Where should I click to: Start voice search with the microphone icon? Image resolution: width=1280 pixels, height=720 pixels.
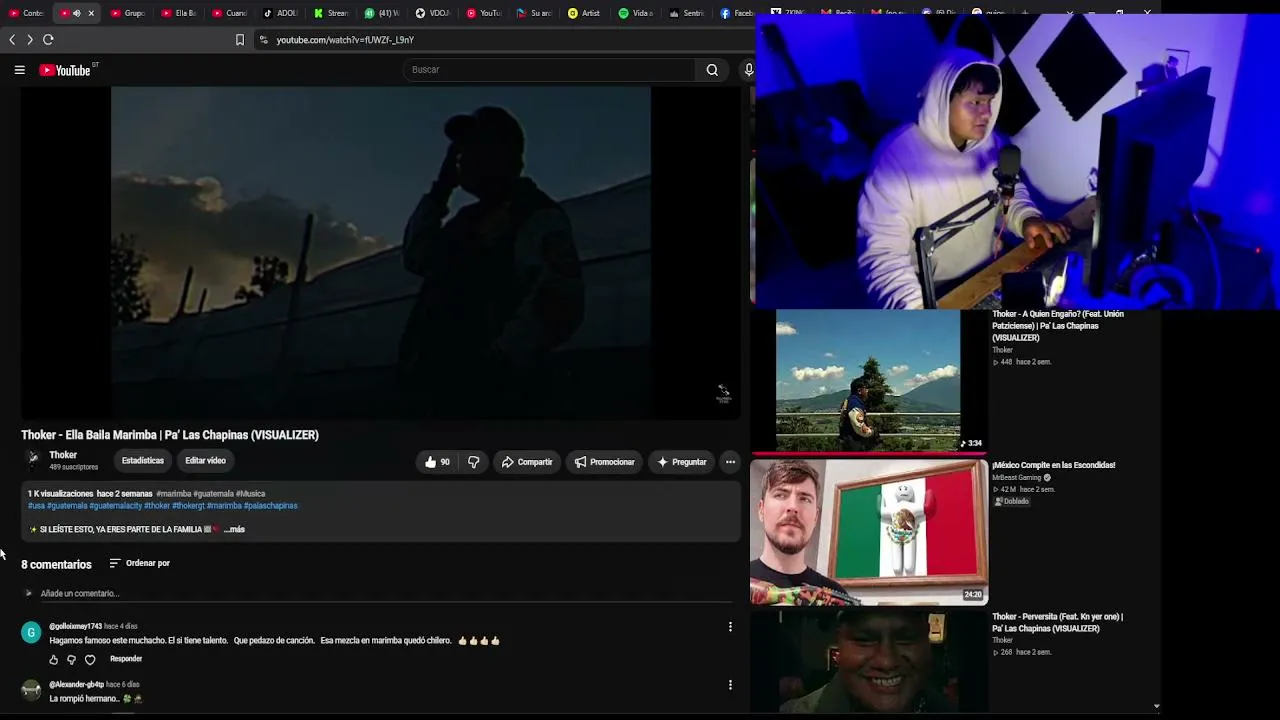(x=748, y=70)
